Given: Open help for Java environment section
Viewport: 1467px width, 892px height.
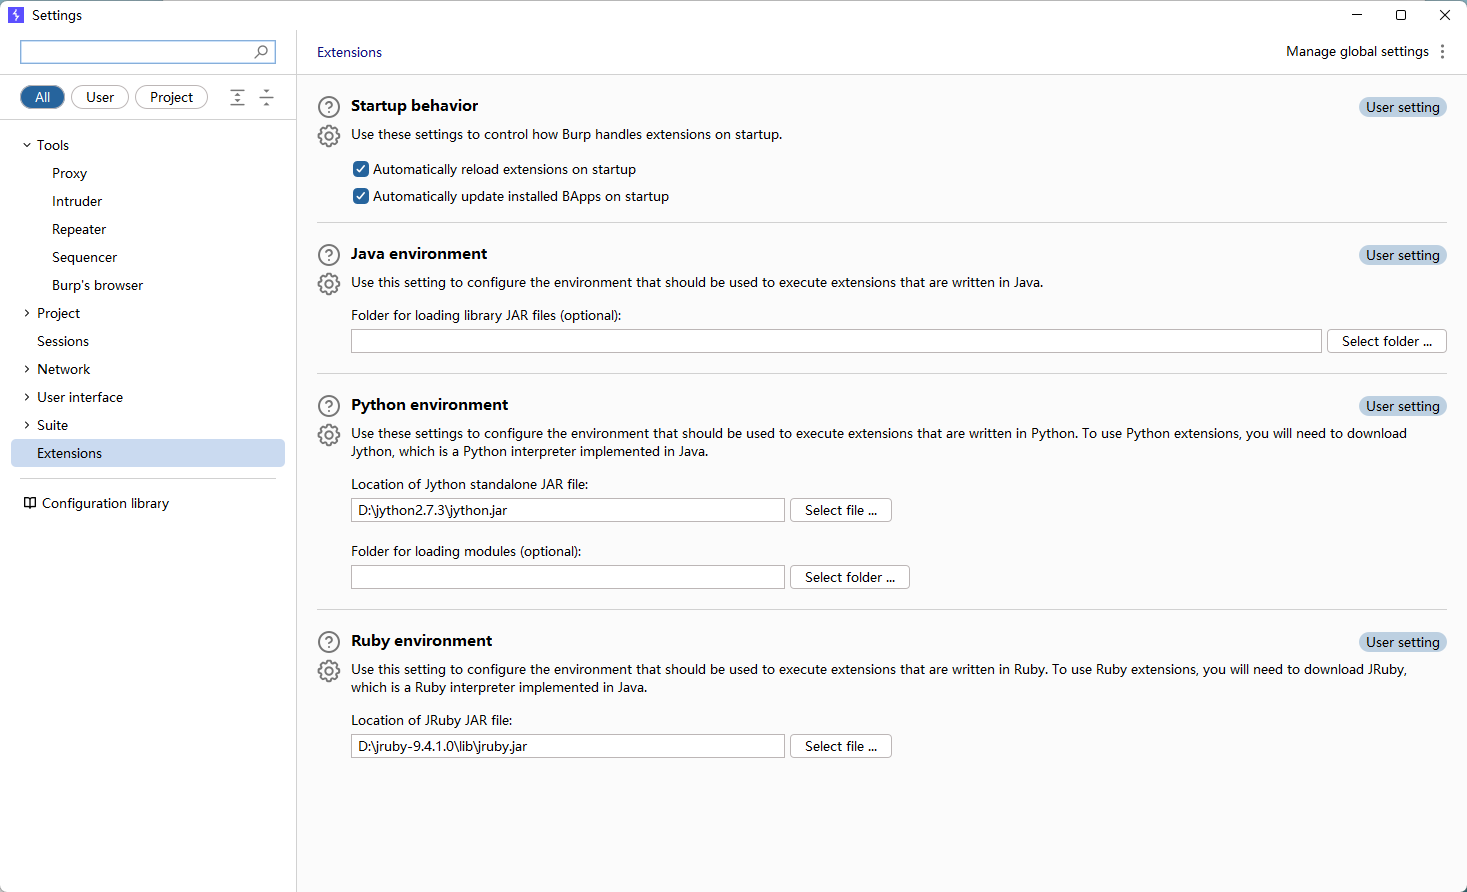Looking at the screenshot, I should [x=329, y=255].
